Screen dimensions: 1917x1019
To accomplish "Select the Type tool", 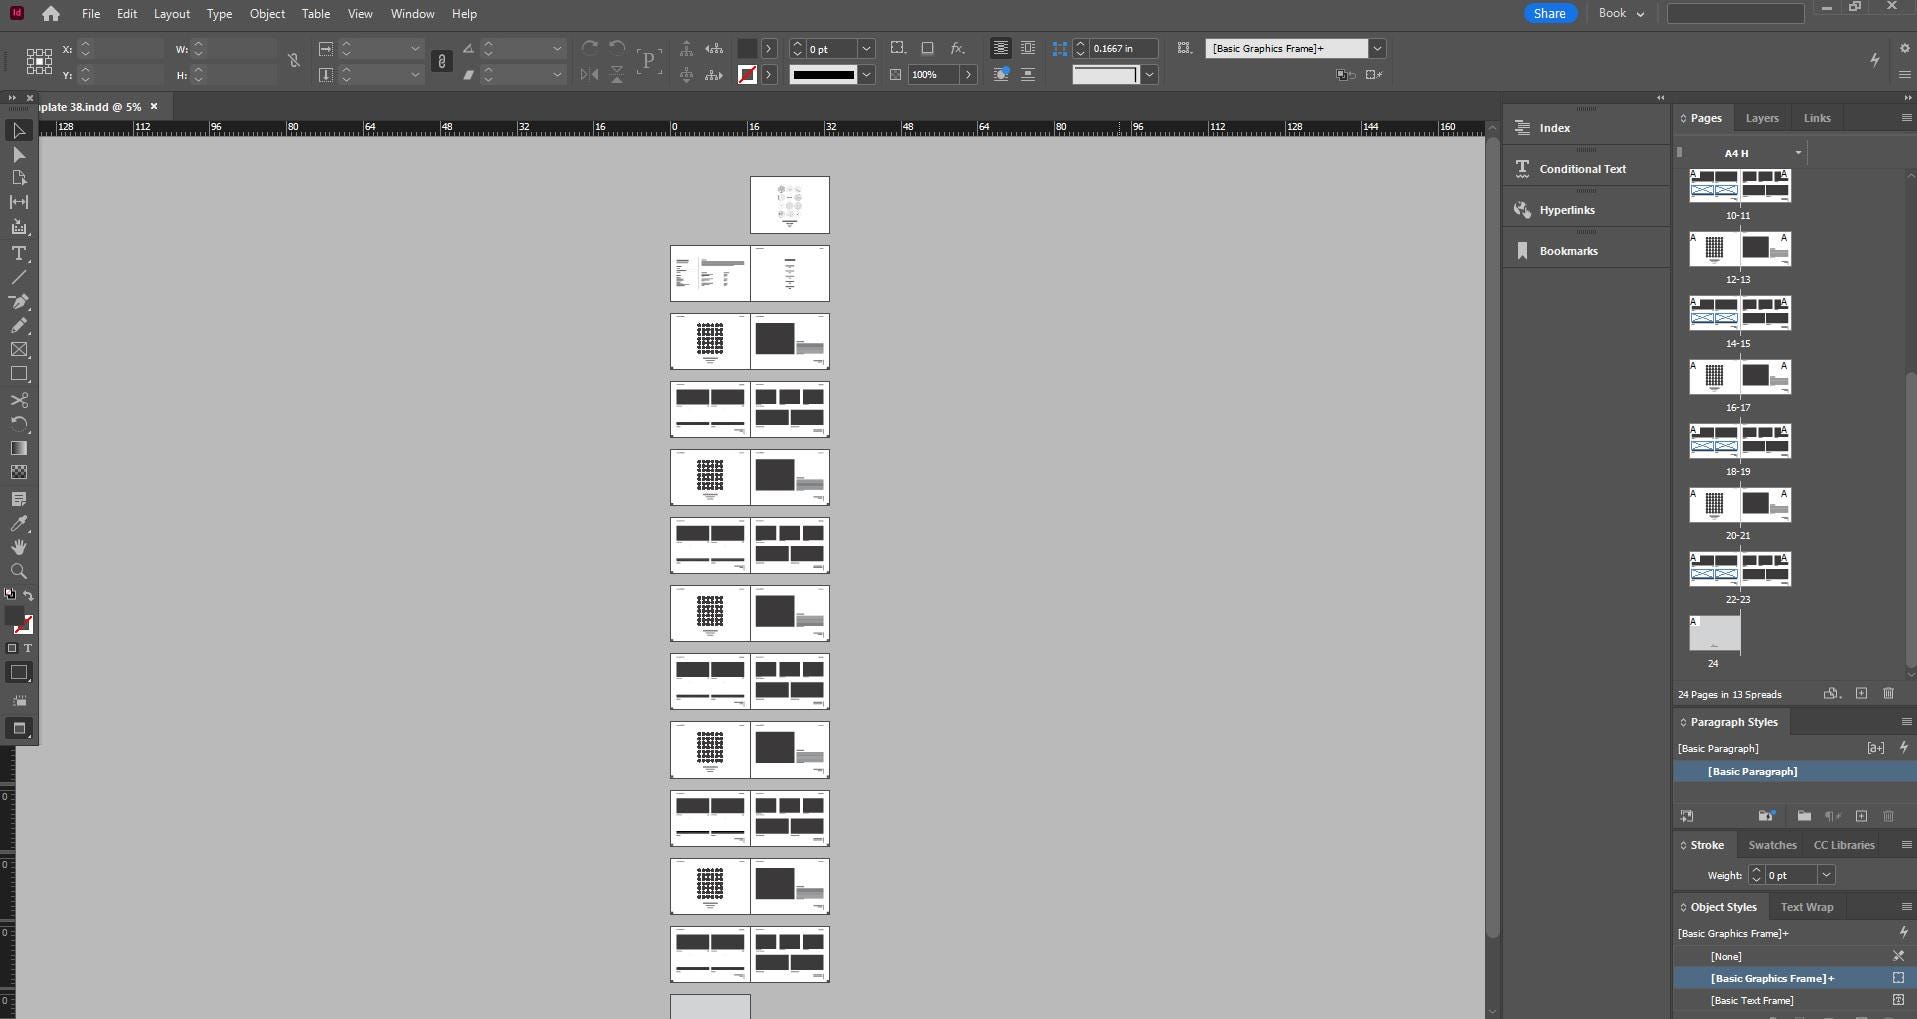I will pos(19,253).
